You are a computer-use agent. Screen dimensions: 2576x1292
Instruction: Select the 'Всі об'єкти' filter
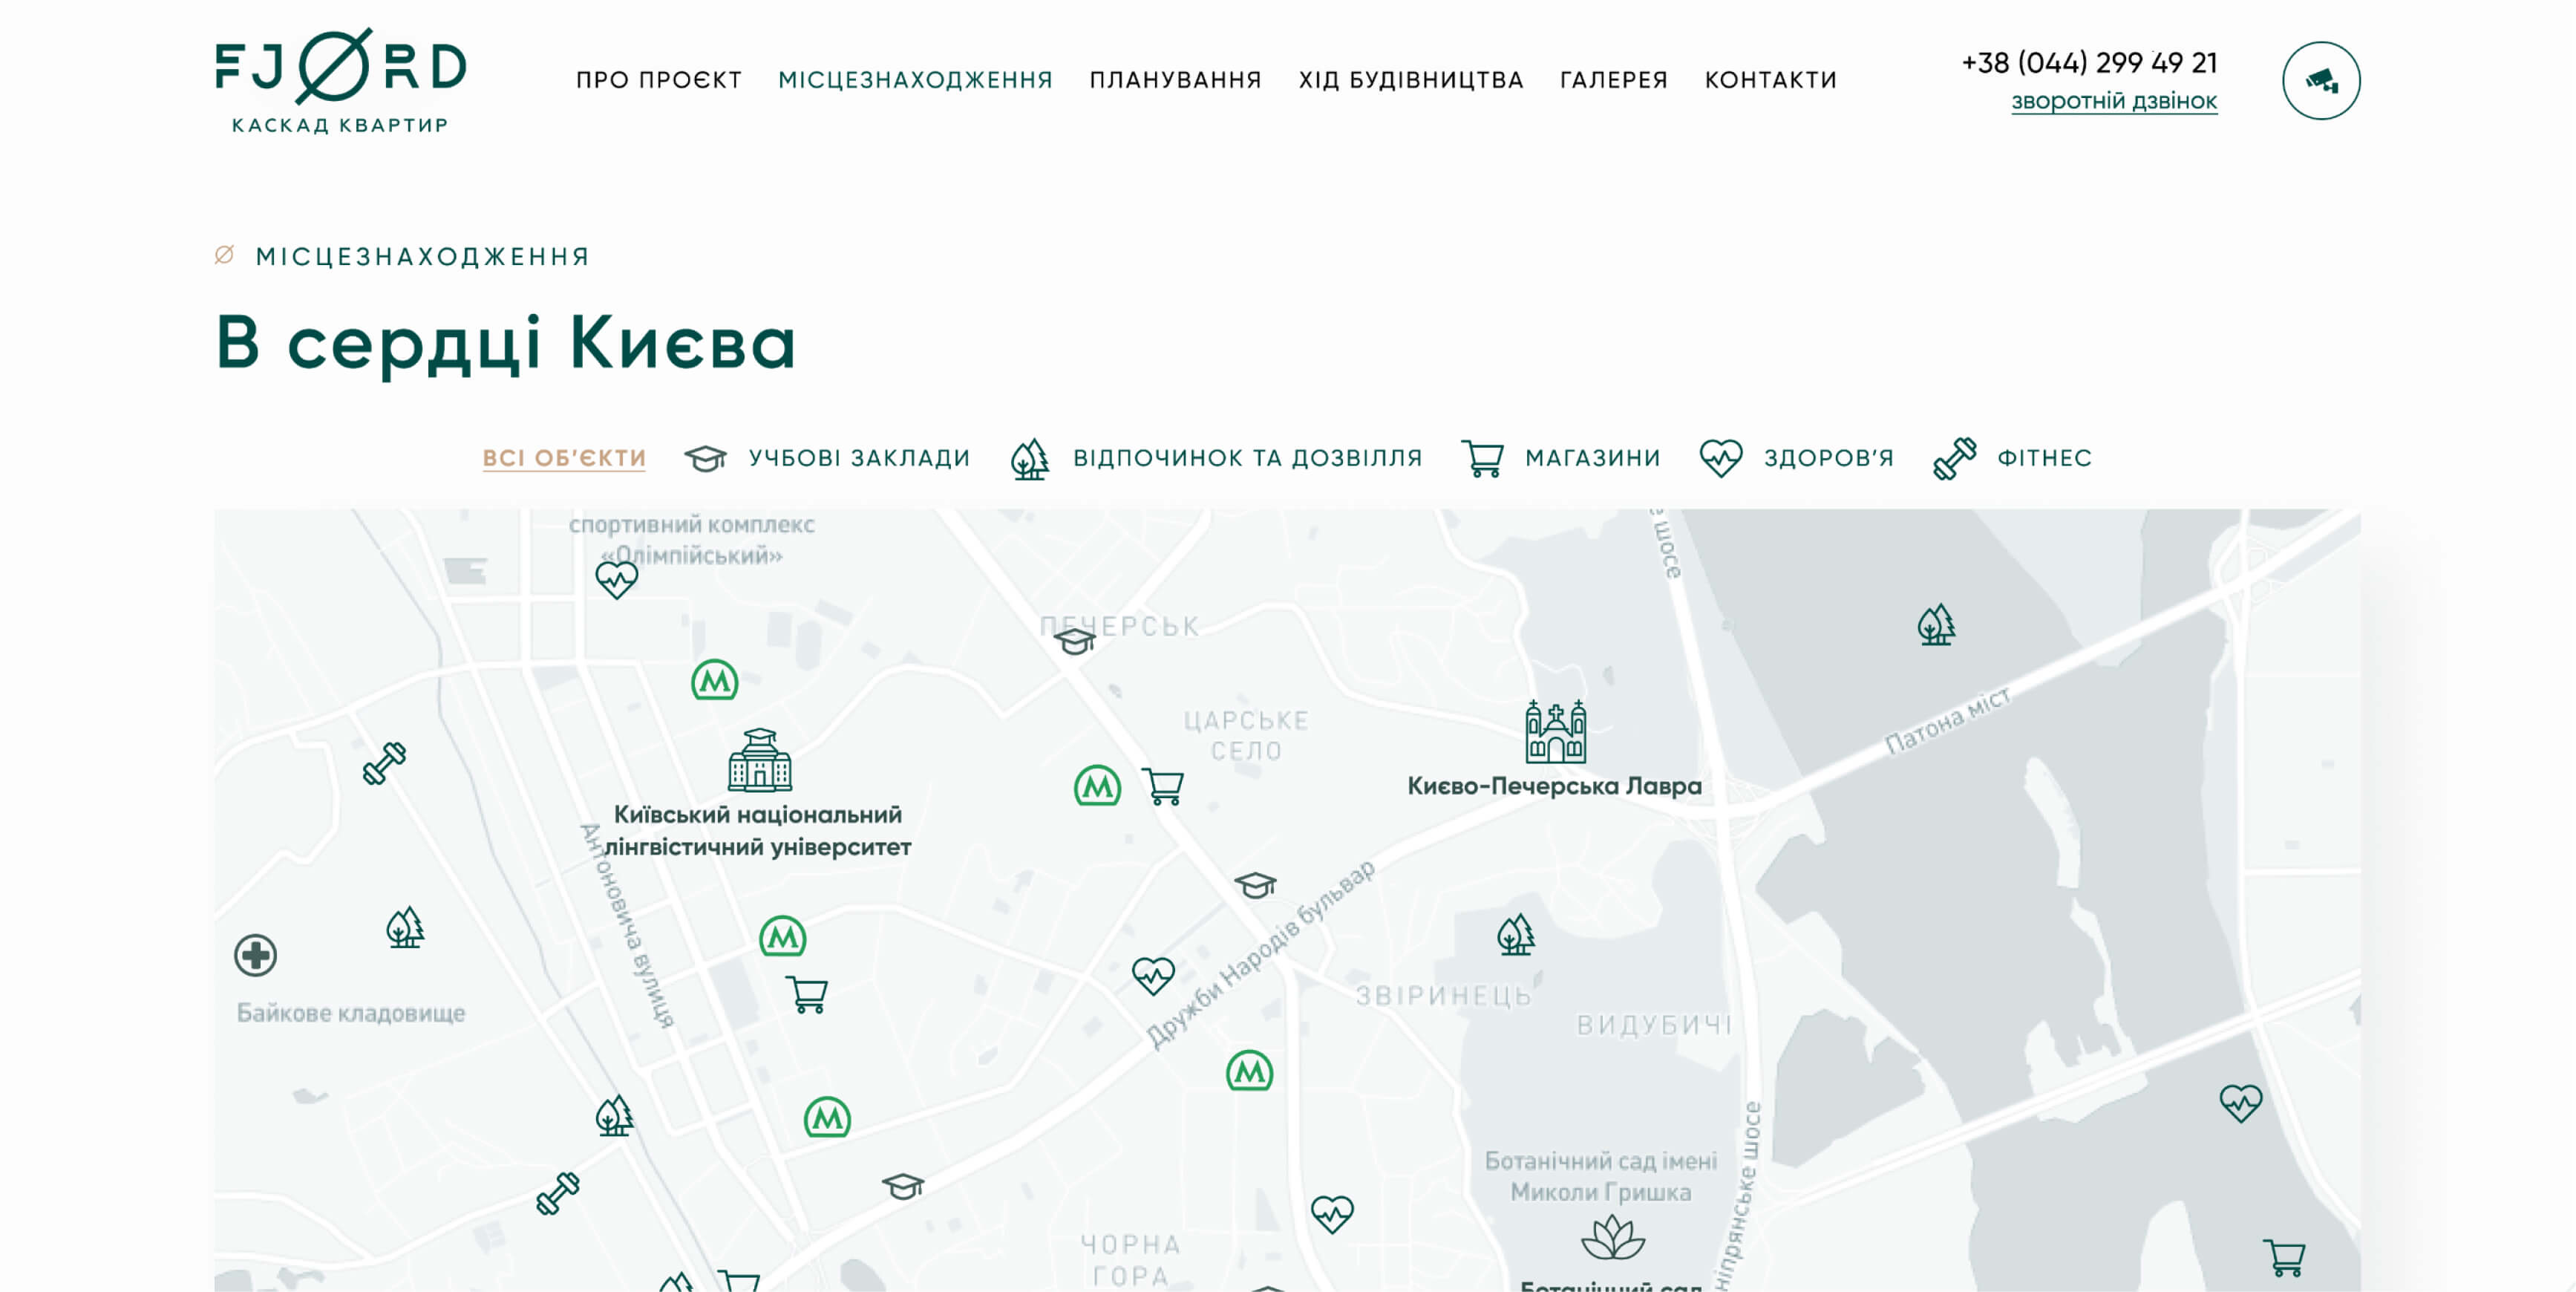point(564,458)
